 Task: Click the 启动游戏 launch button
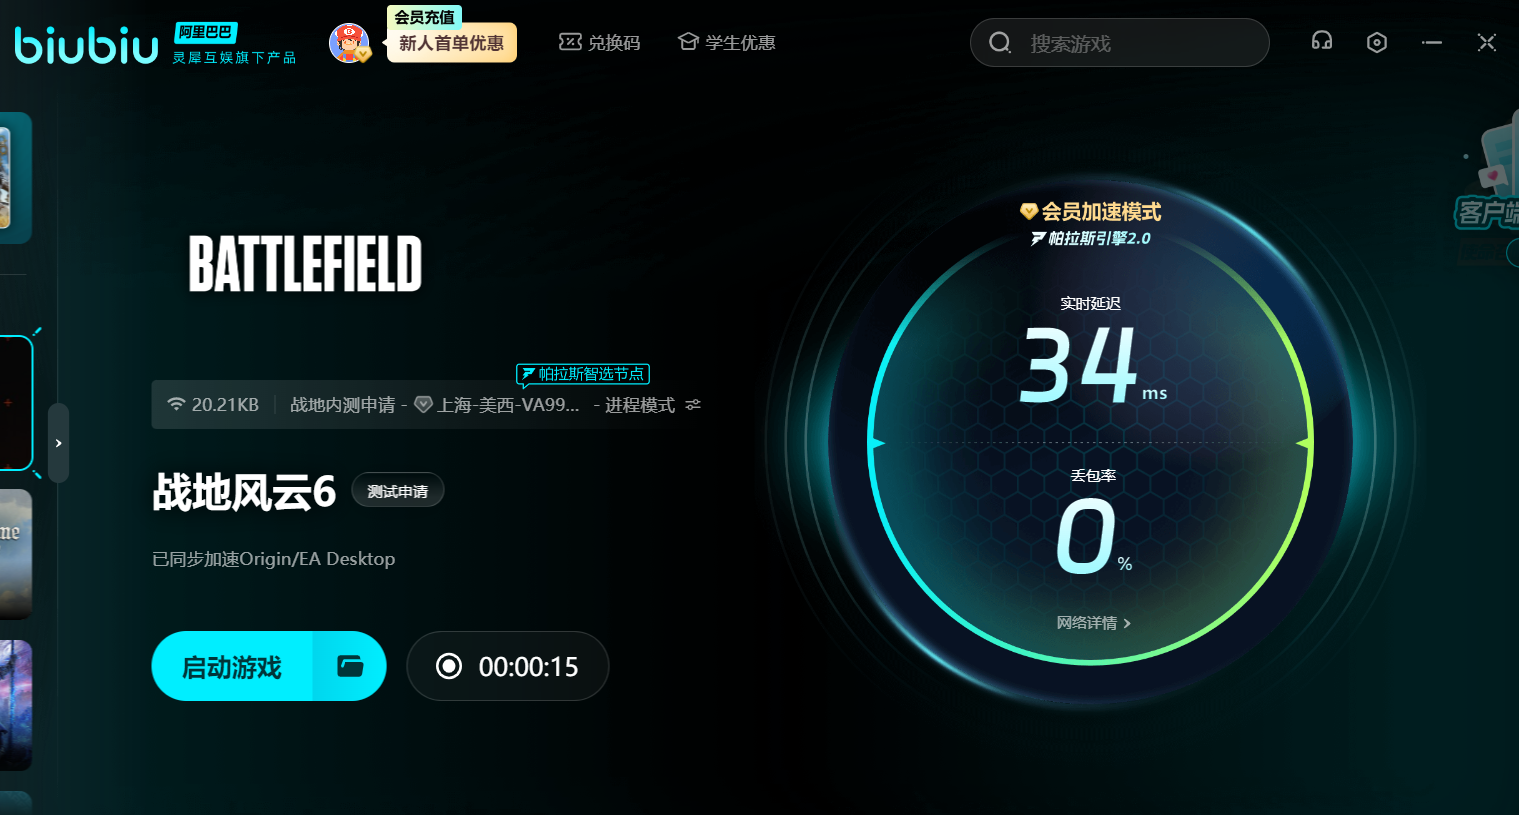pos(232,666)
